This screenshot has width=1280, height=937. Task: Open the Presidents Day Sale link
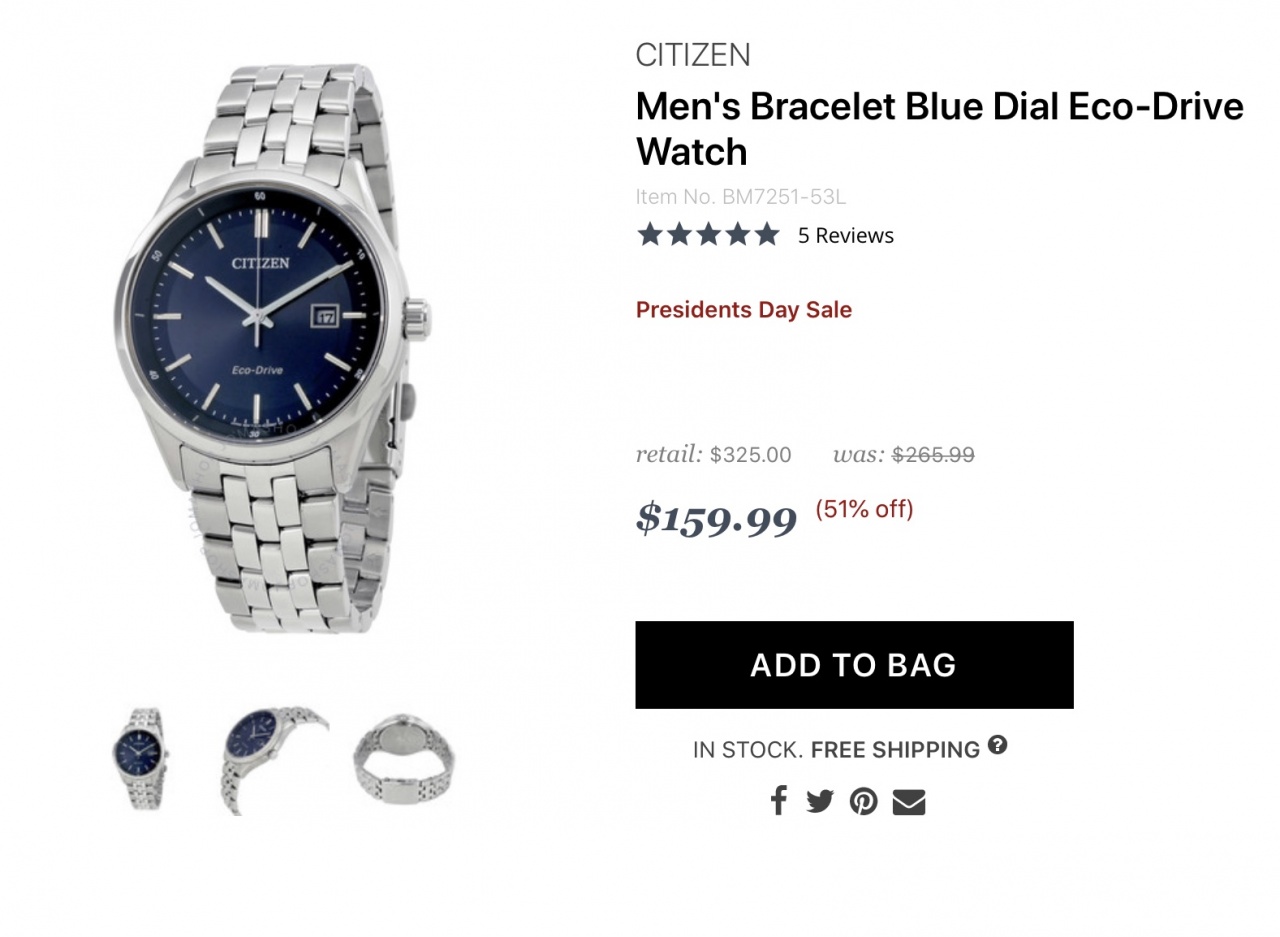[744, 310]
